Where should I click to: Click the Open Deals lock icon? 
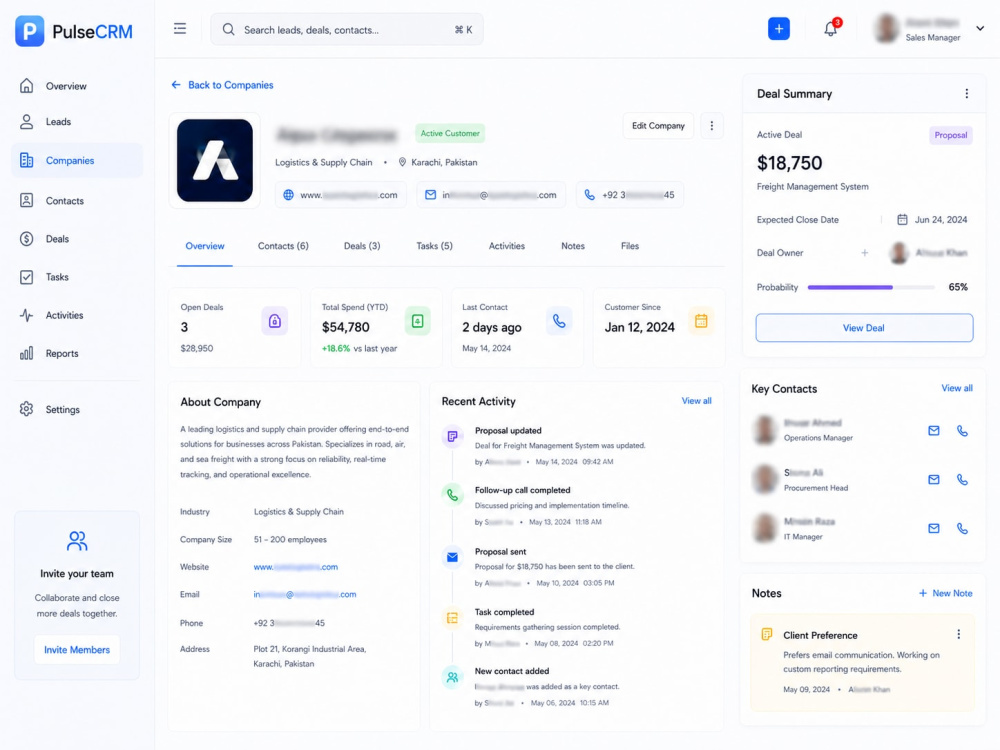(274, 321)
